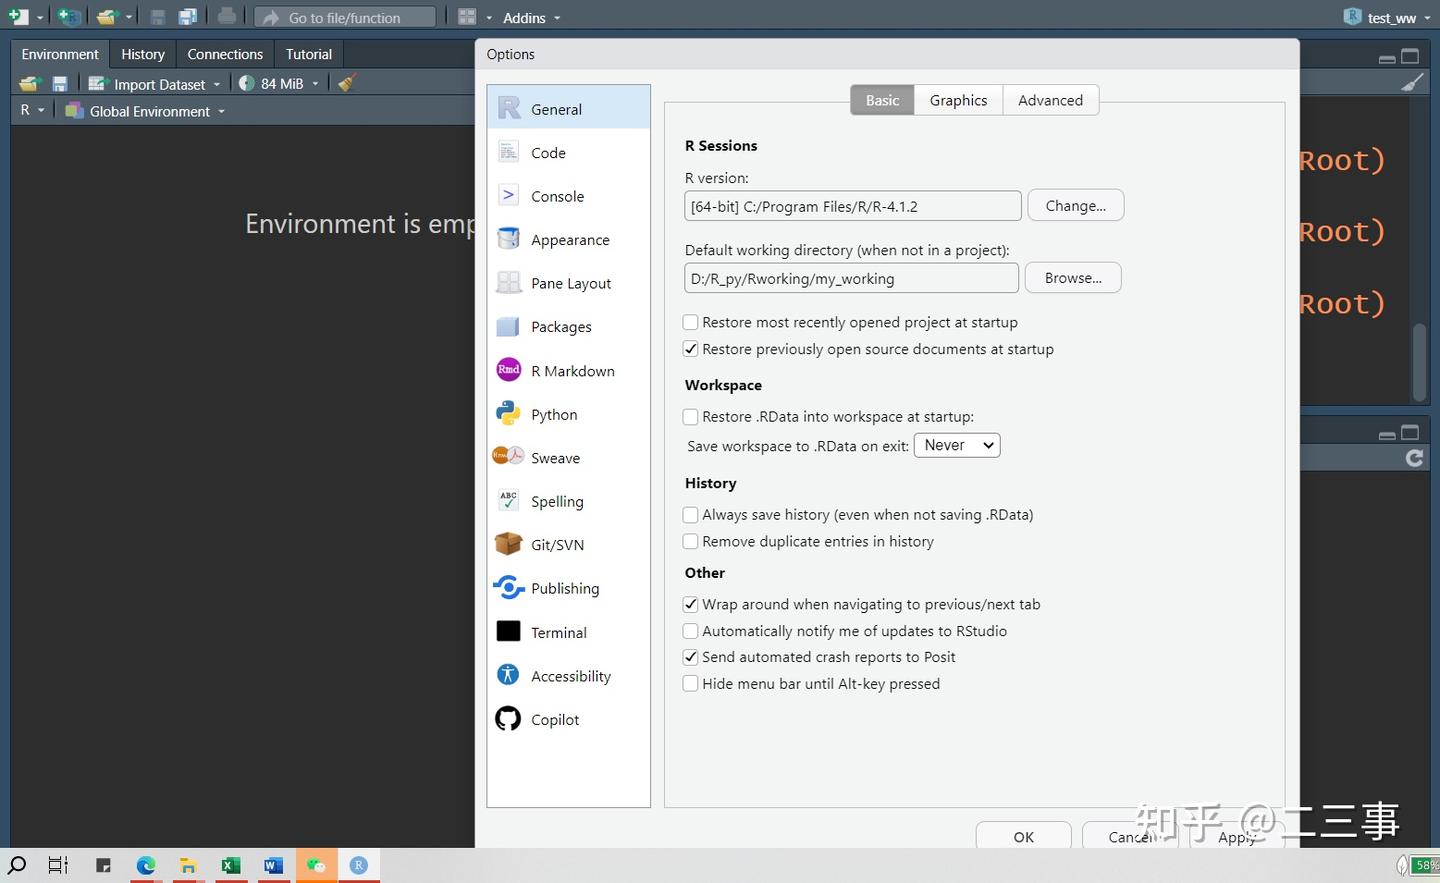The width and height of the screenshot is (1440, 883).
Task: Open the Save workspace on exit dropdown
Action: point(957,446)
